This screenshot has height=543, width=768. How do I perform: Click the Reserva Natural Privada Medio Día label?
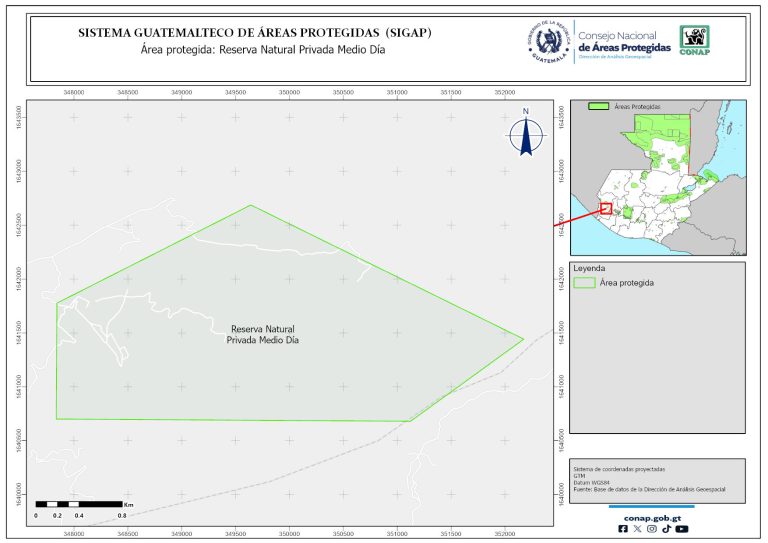click(264, 334)
